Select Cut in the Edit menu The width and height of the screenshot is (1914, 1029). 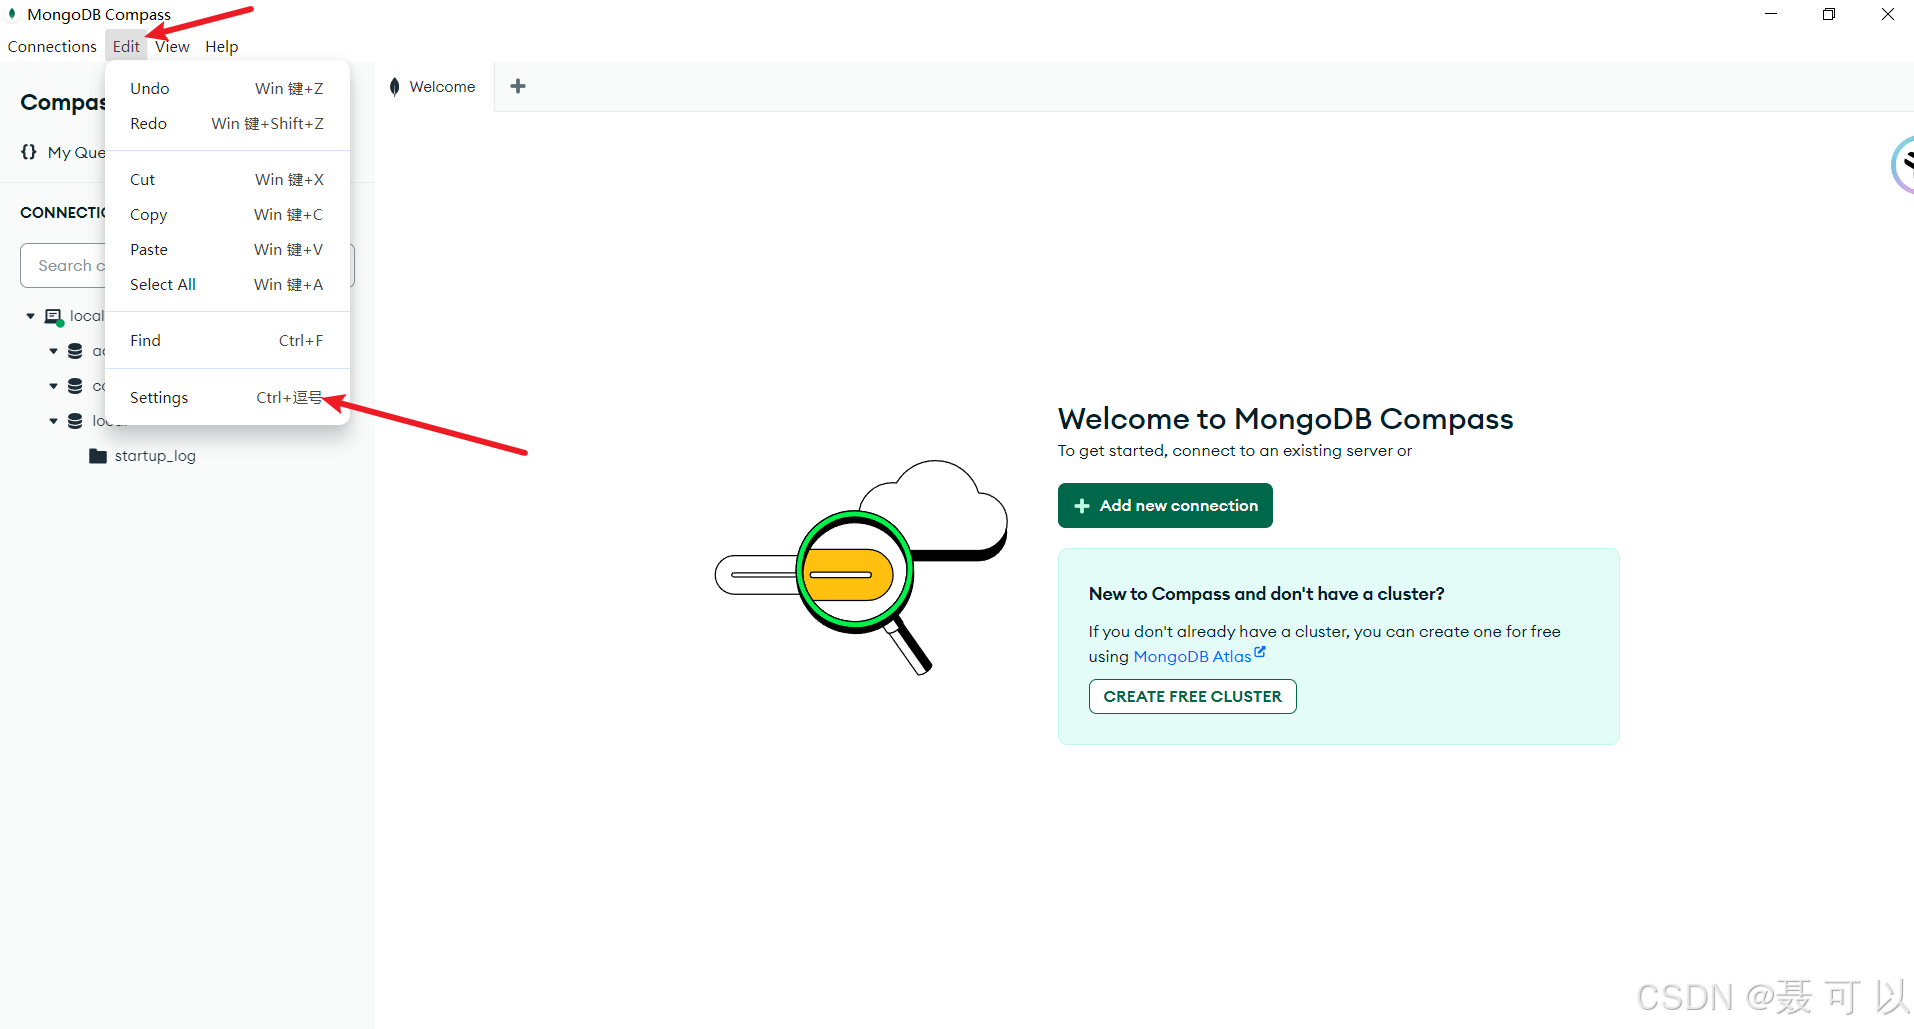point(227,179)
